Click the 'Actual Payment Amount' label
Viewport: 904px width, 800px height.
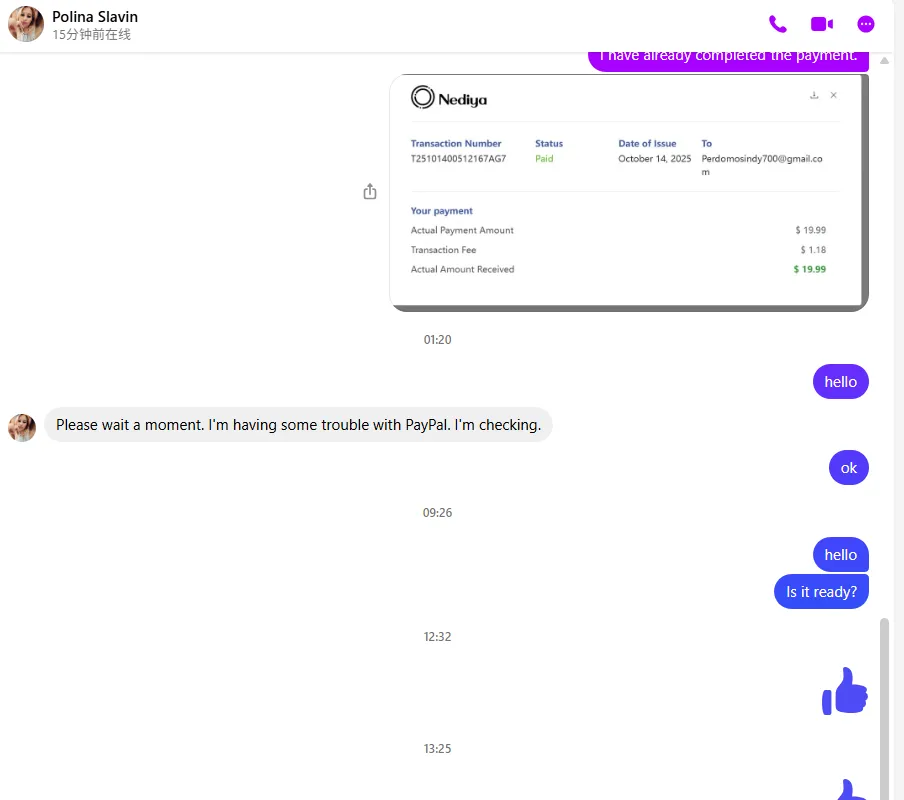coord(462,230)
